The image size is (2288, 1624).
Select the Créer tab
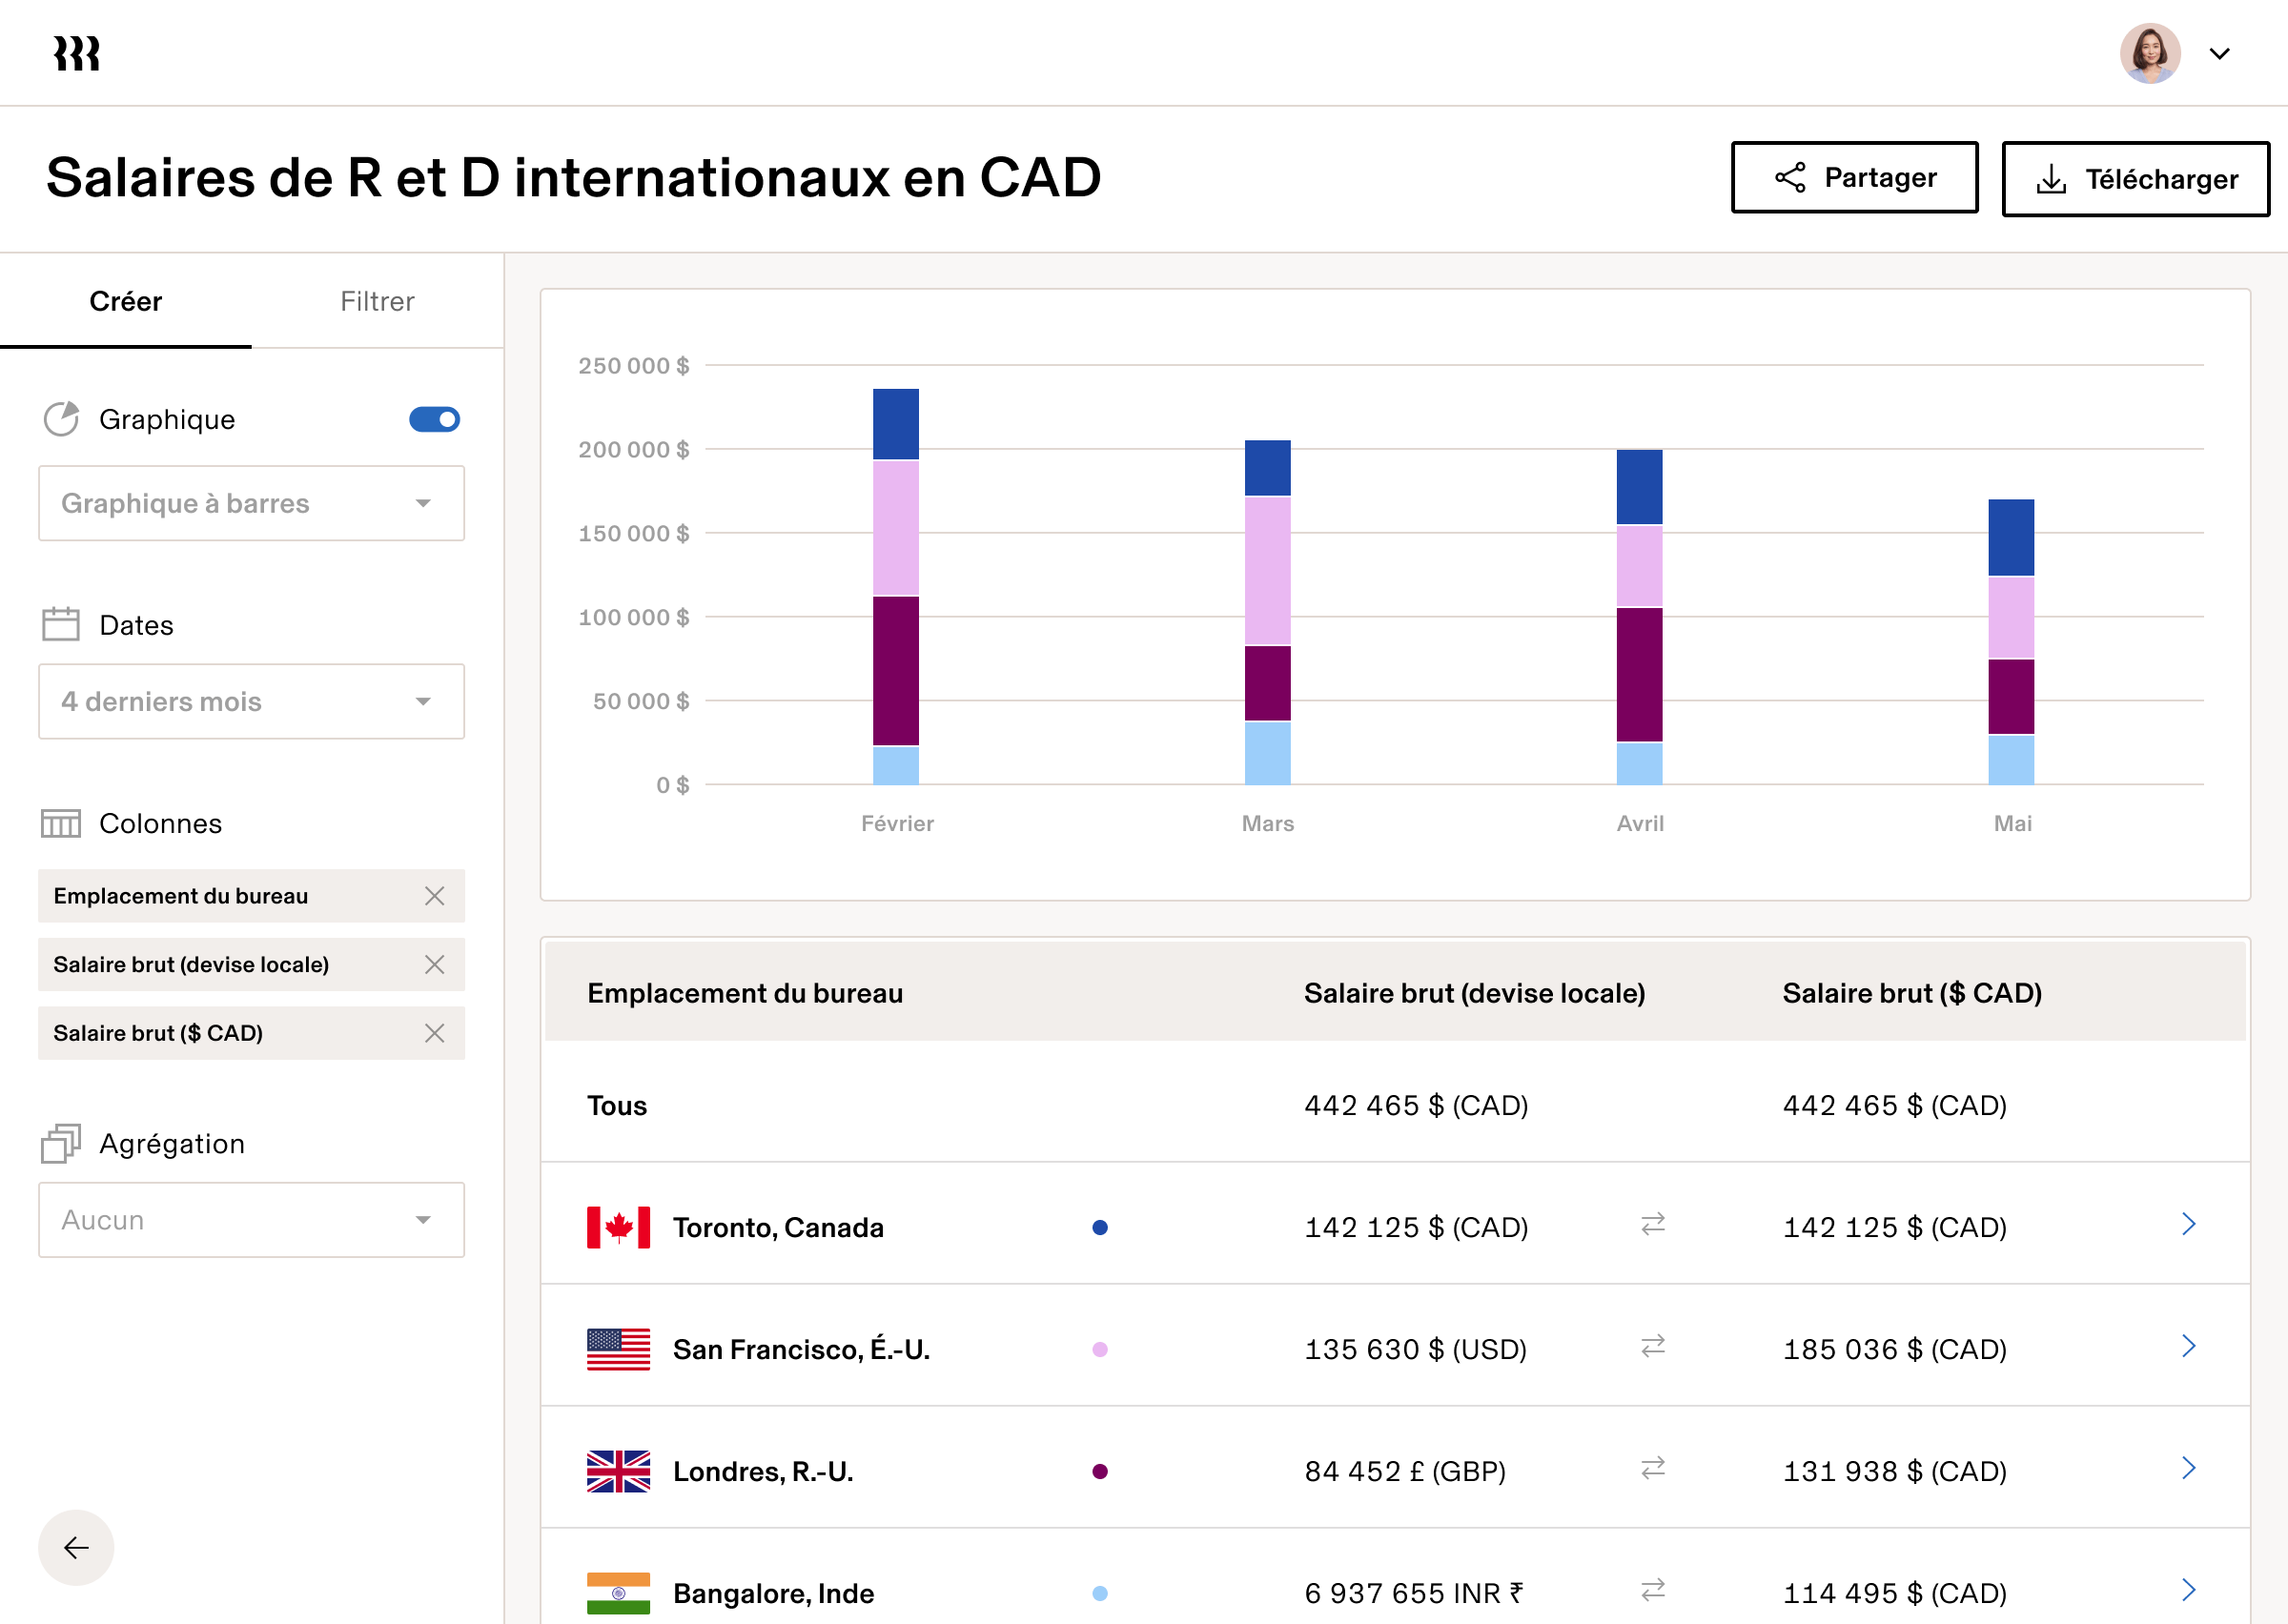click(126, 301)
